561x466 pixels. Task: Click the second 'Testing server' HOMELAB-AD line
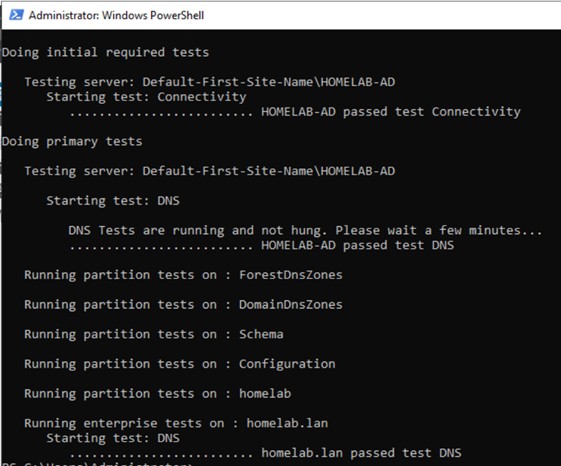pyautogui.click(x=210, y=171)
